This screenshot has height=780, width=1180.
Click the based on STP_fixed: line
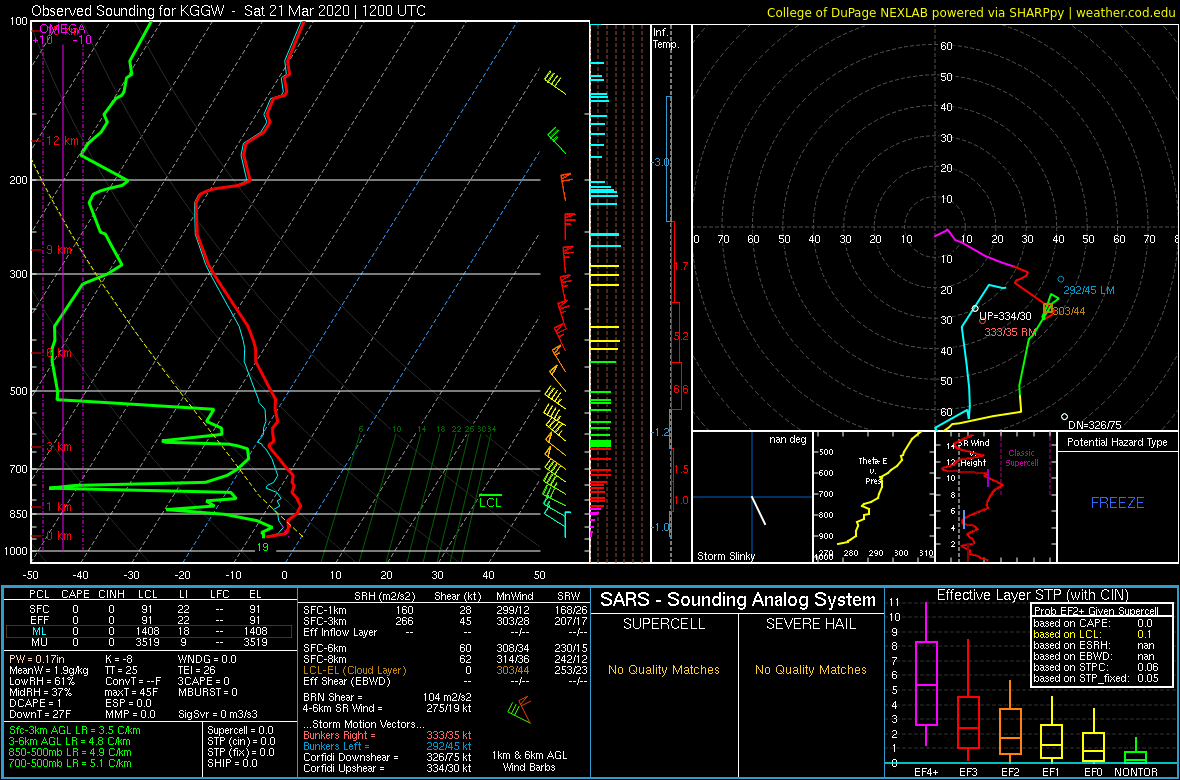1097,679
